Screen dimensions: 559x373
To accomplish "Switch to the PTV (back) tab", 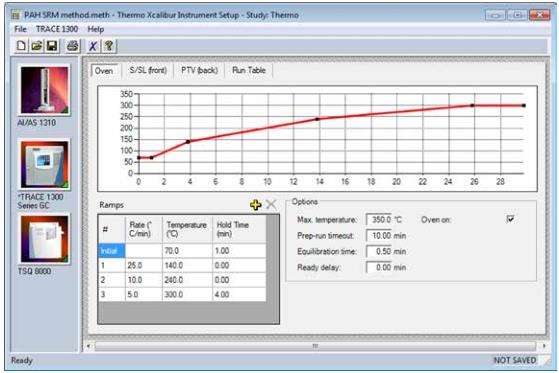I will 199,71.
